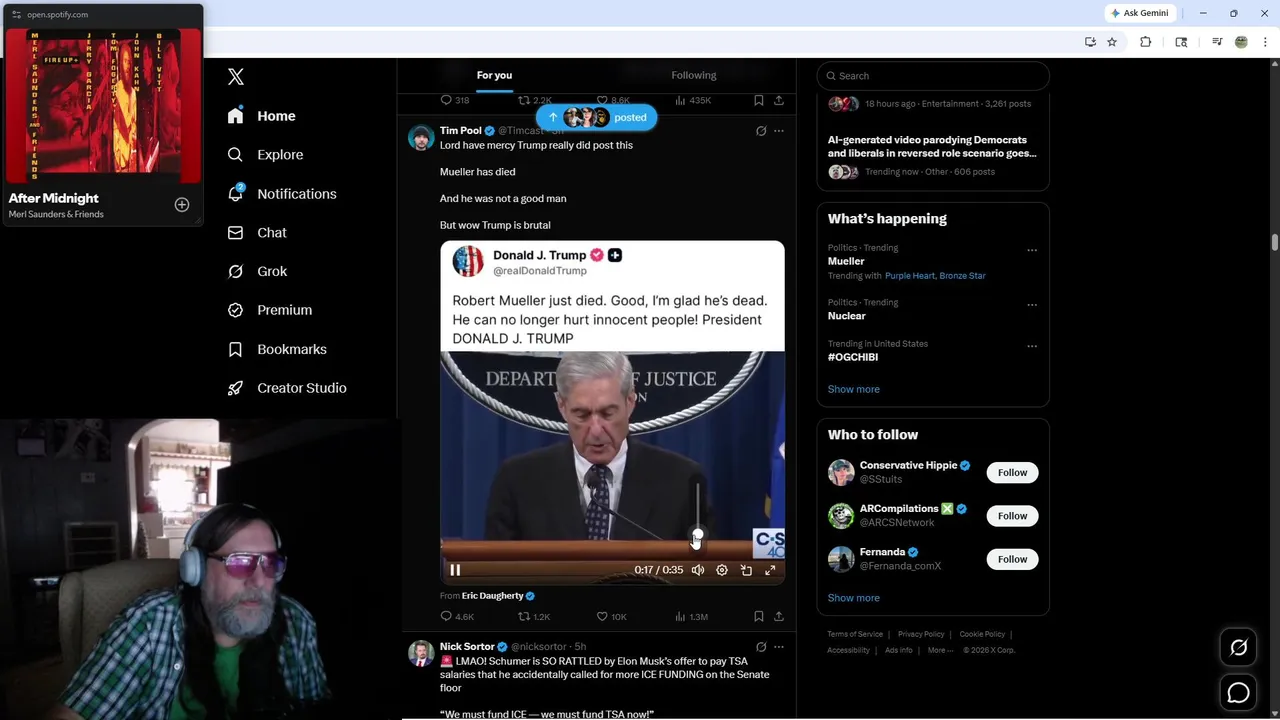
Task: Expand the footer More menu
Action: click(939, 650)
